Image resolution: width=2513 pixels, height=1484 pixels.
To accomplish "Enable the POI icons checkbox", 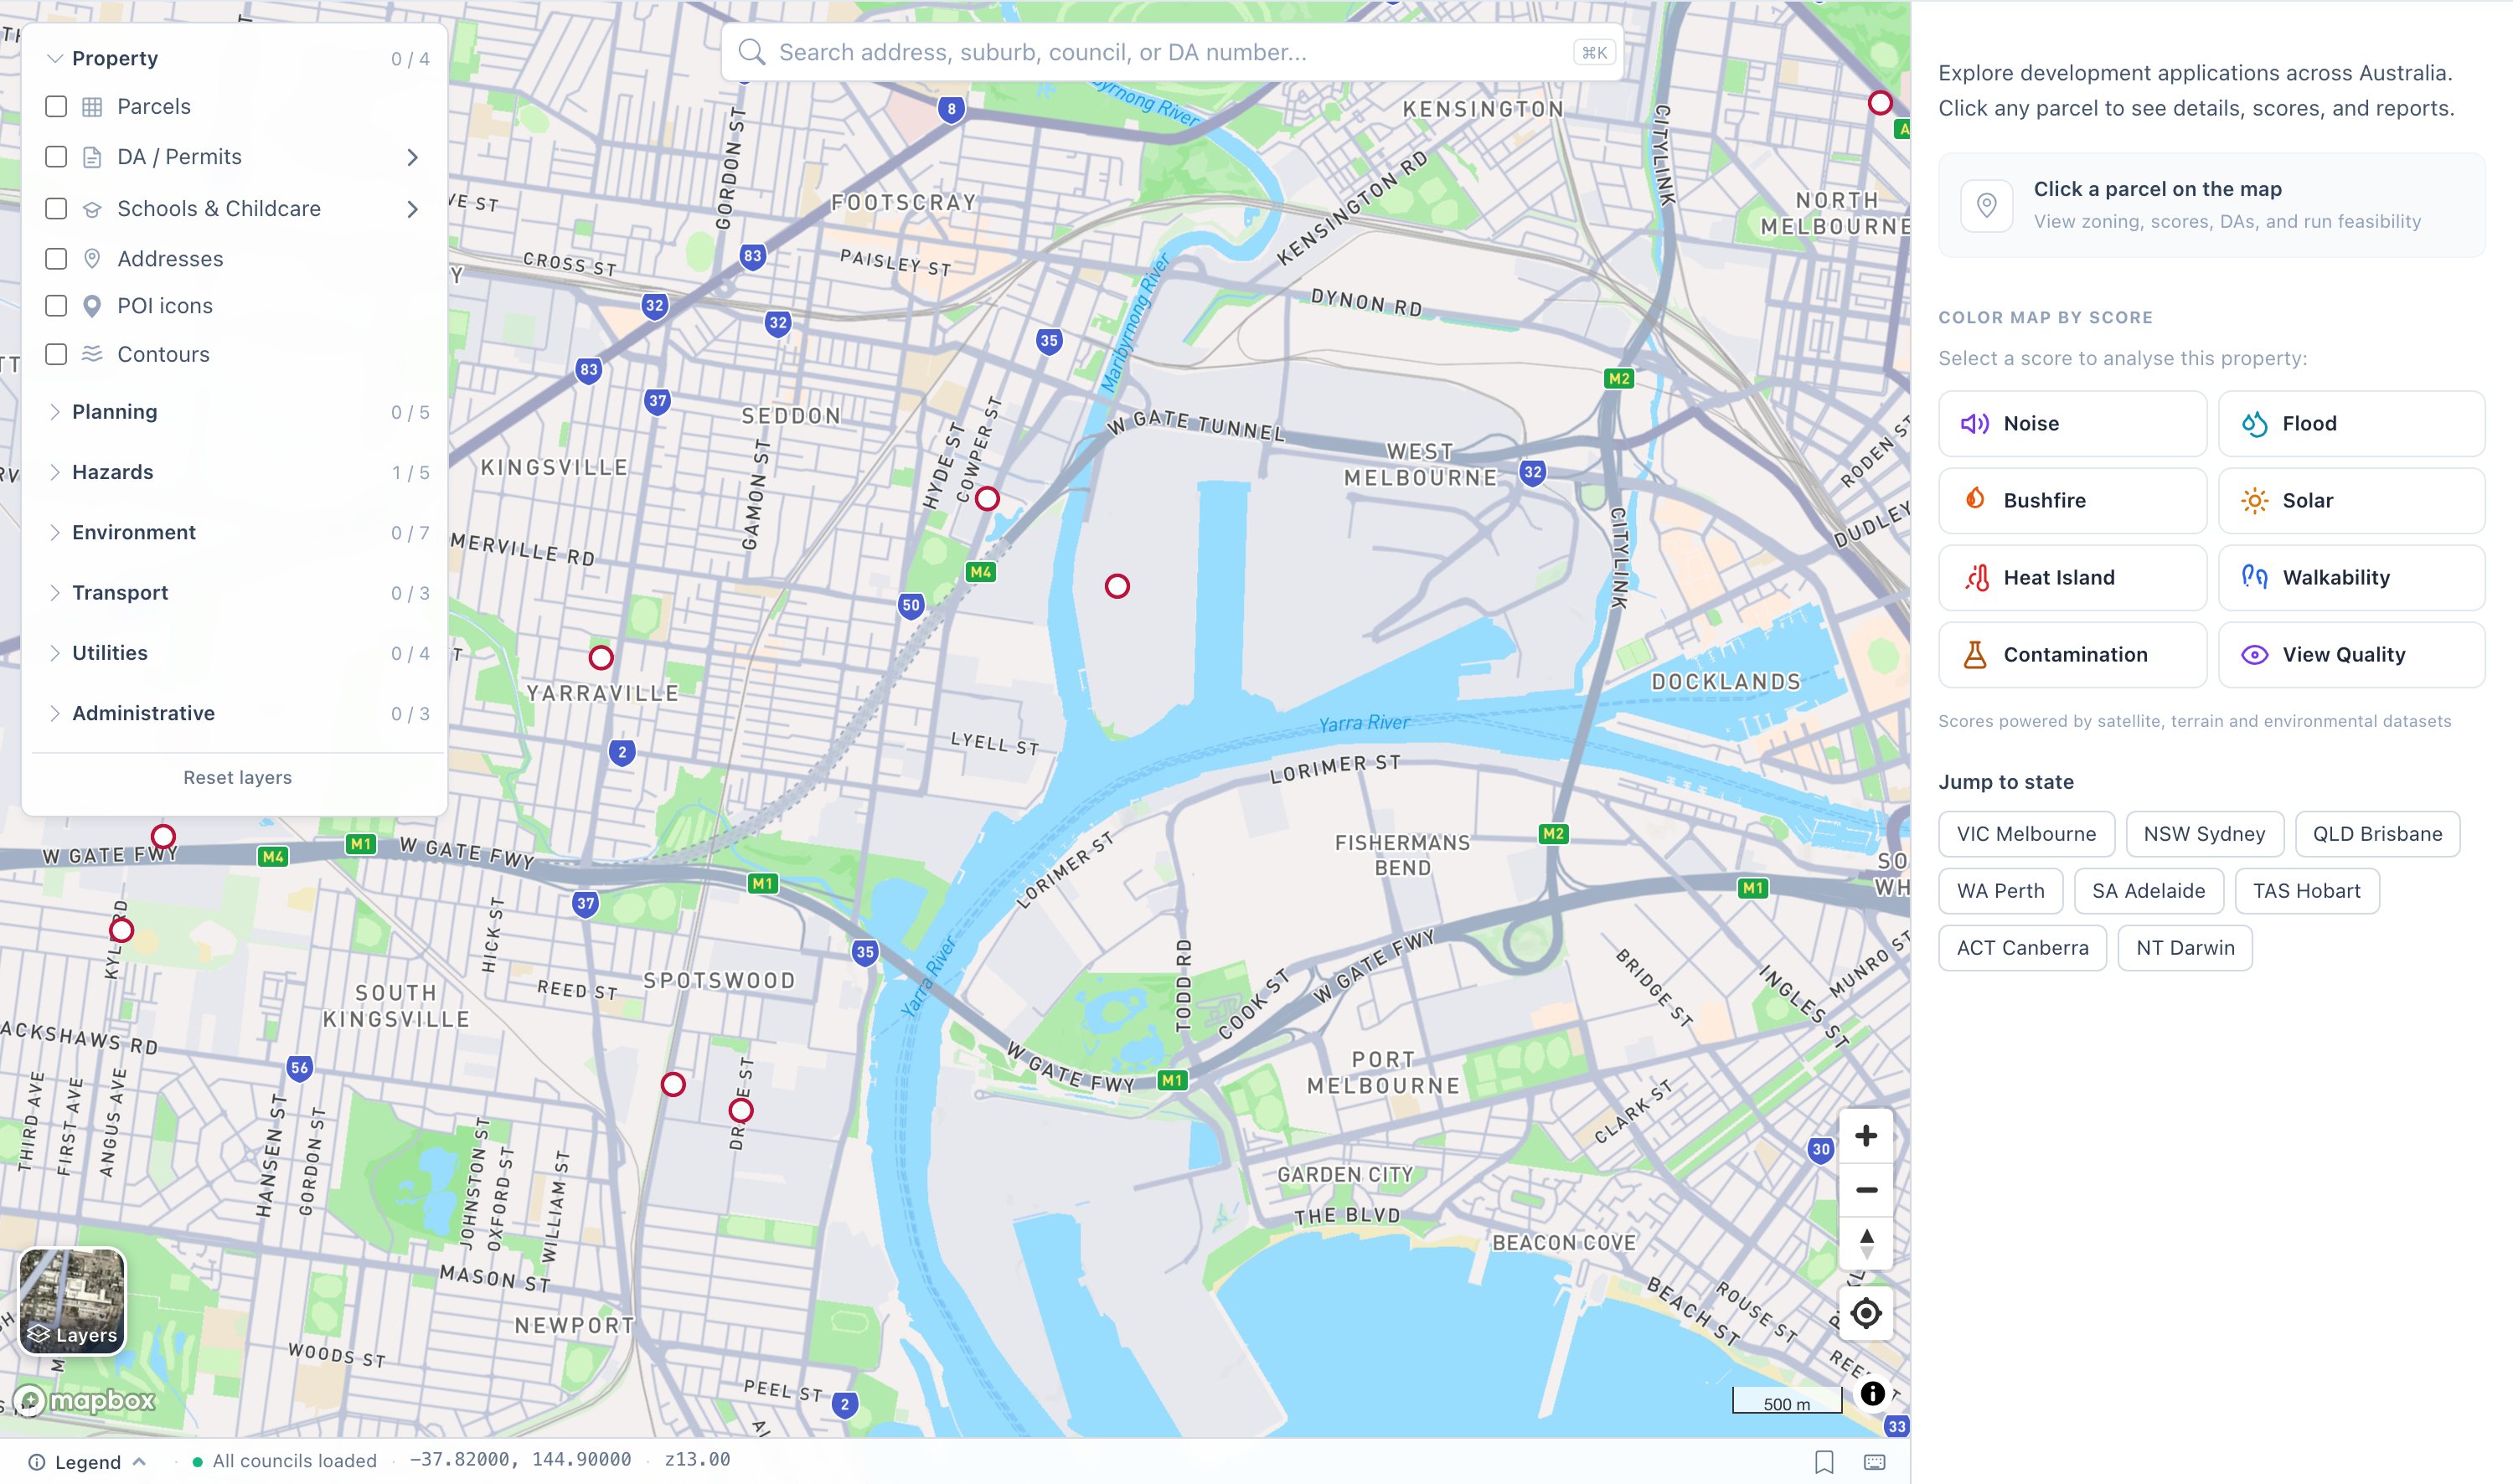I will click(x=56, y=306).
